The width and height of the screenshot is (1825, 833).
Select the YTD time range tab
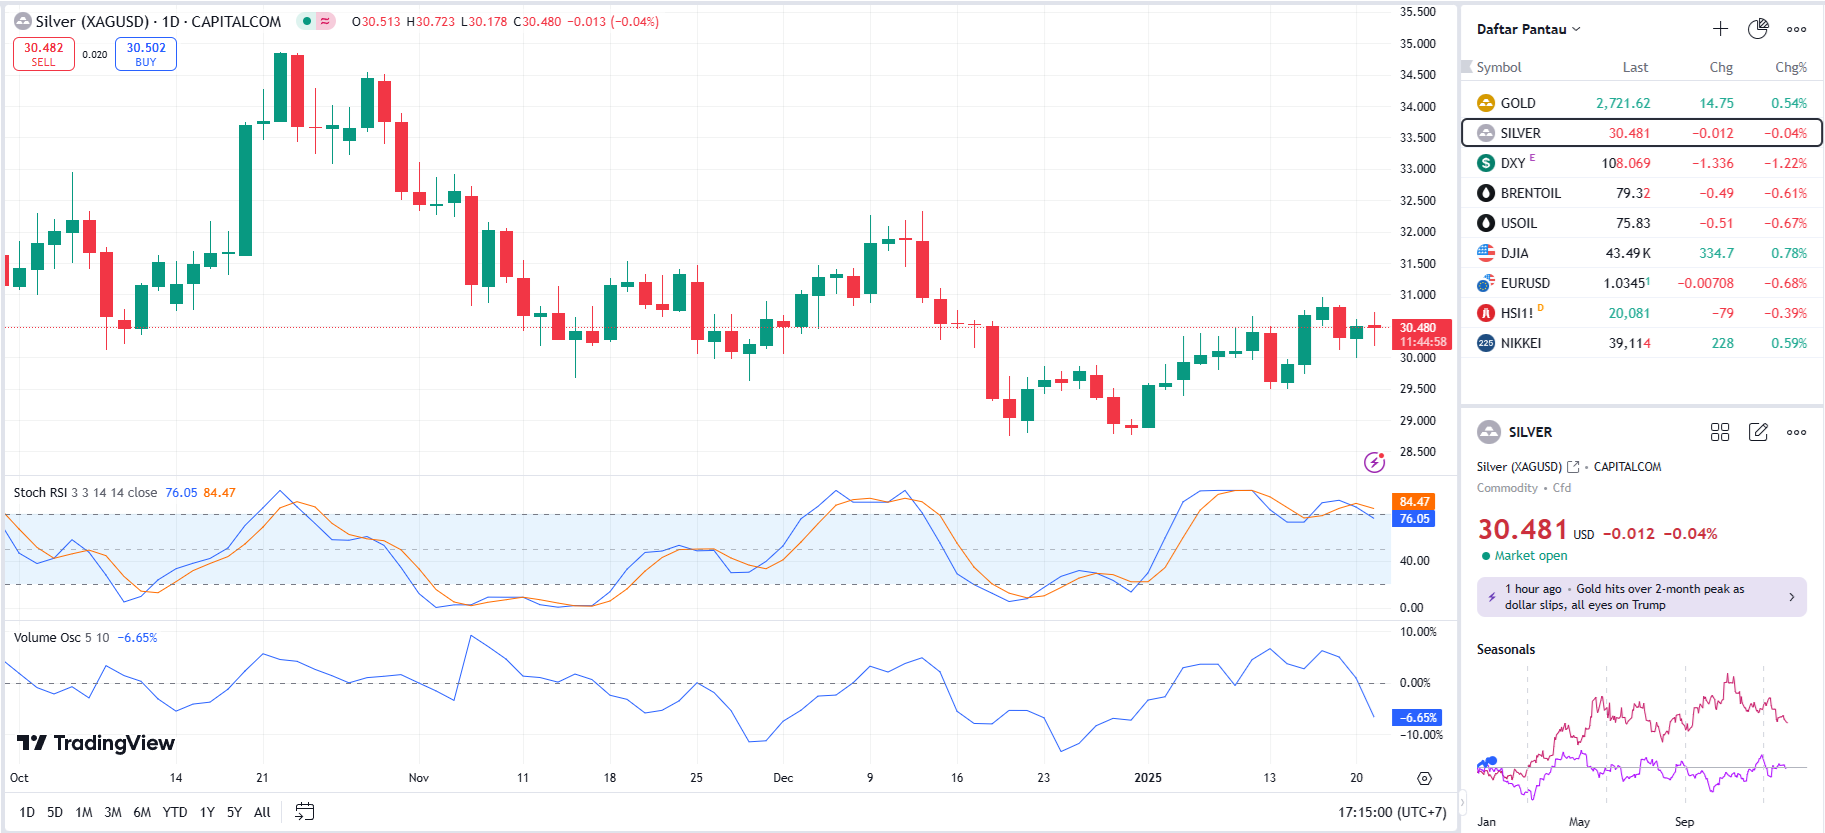click(175, 812)
